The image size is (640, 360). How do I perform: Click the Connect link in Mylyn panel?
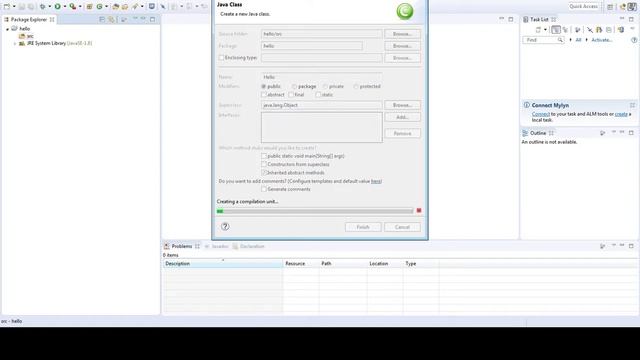pyautogui.click(x=541, y=114)
